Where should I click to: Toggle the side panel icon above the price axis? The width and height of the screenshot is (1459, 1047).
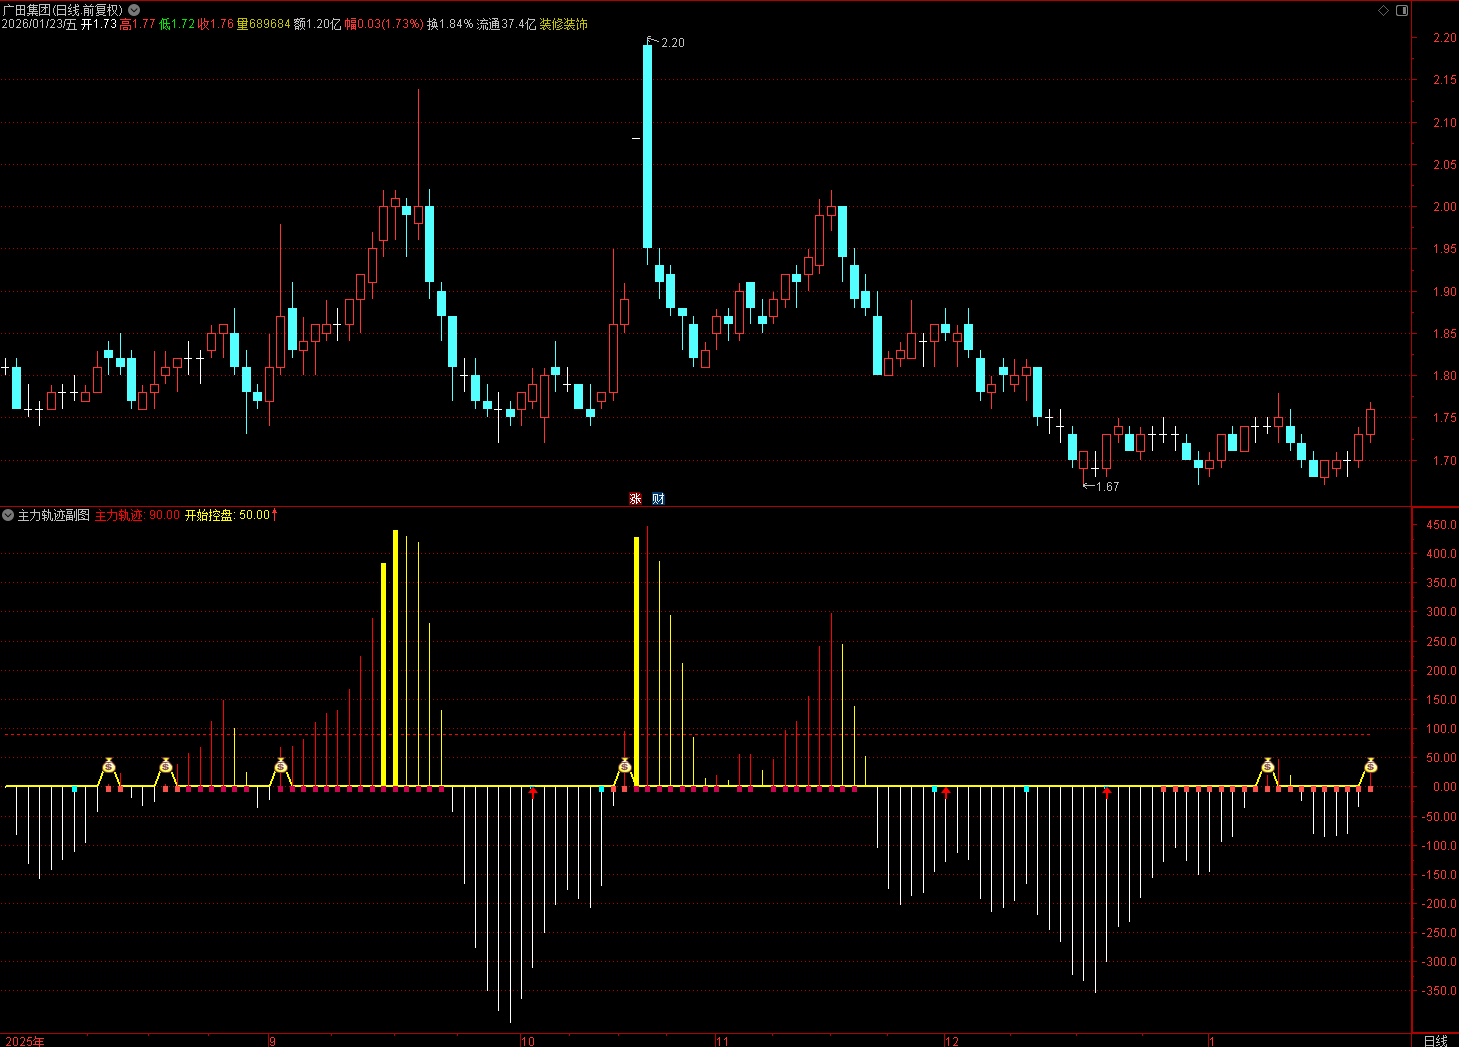1402,10
